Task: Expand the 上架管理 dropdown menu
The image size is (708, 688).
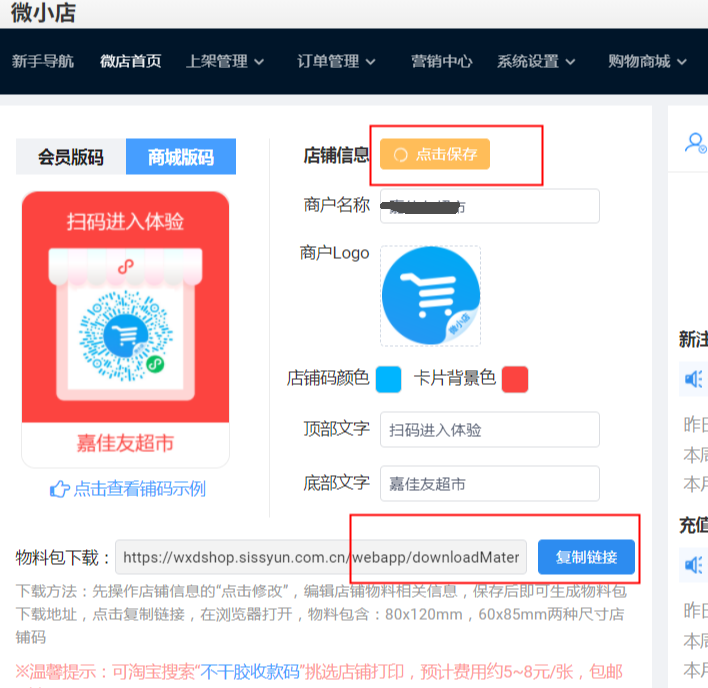Action: [225, 61]
